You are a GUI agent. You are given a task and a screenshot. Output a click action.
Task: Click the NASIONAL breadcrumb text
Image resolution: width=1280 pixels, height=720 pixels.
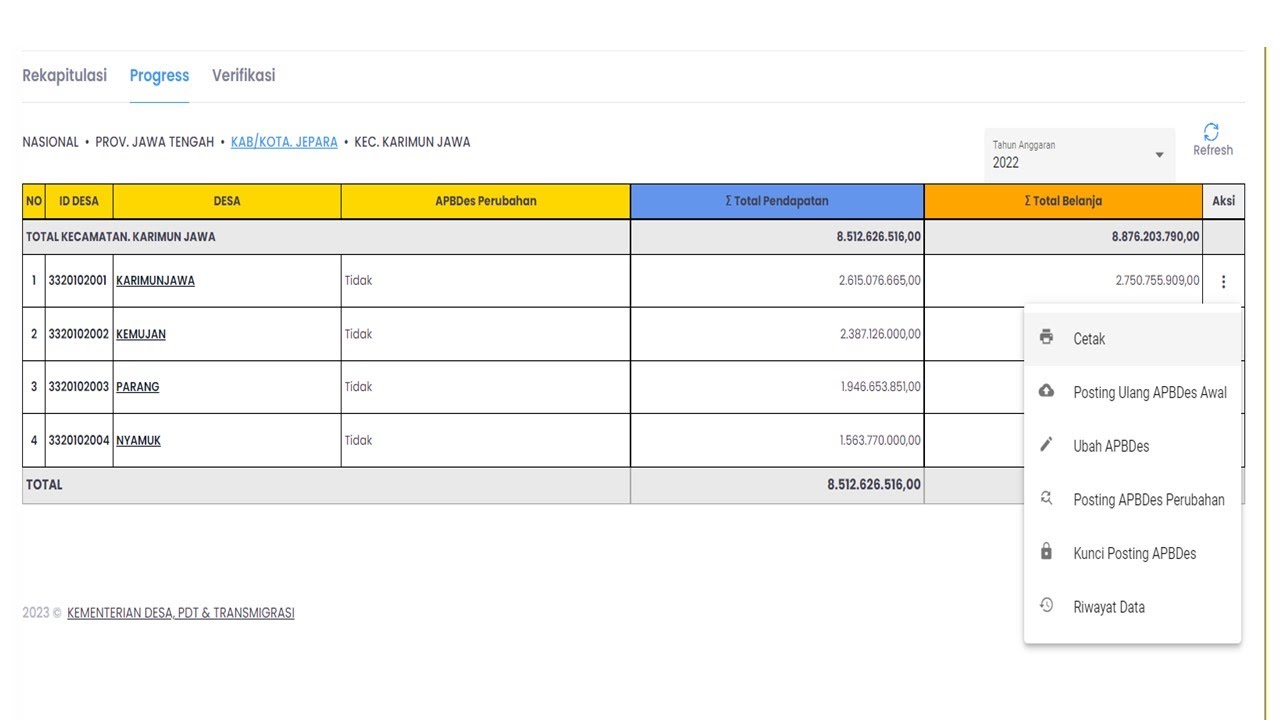50,142
